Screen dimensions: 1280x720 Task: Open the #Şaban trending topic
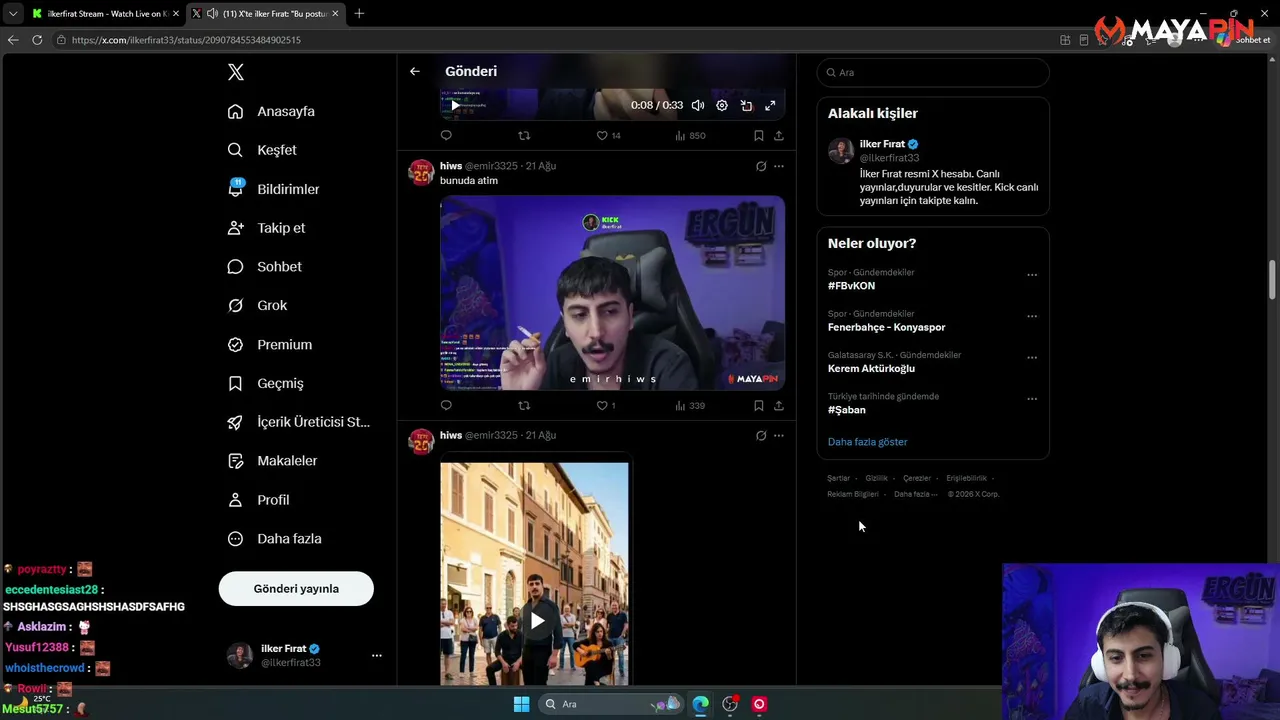pyautogui.click(x=847, y=410)
